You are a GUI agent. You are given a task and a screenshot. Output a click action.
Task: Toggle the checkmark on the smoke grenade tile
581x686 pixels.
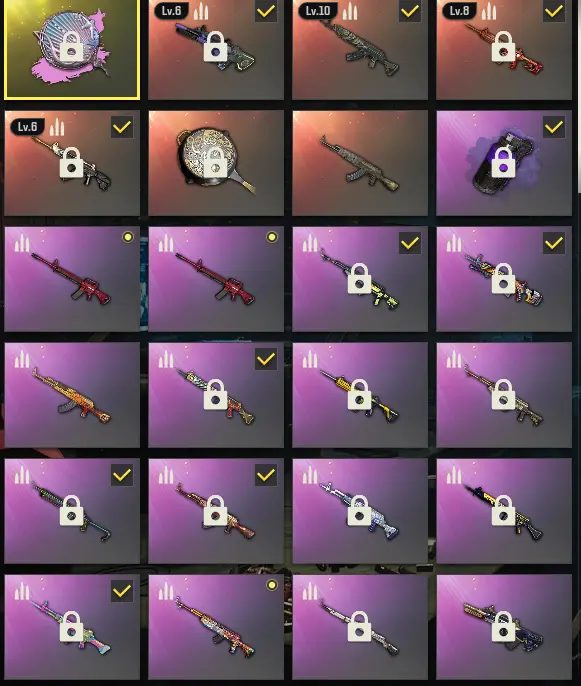click(x=554, y=127)
